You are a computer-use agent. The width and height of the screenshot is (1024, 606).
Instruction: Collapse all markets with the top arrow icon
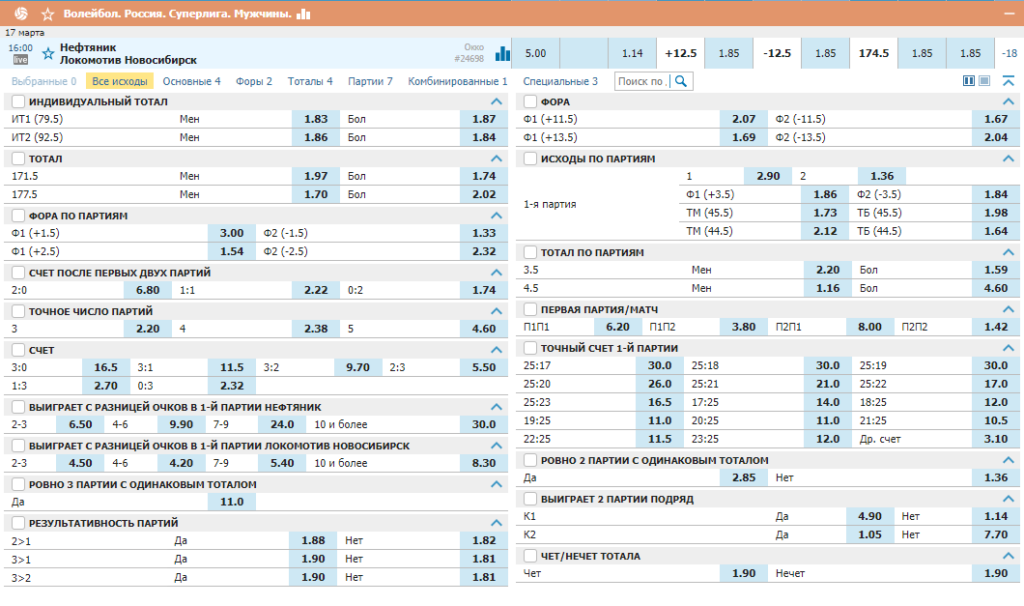point(1008,81)
